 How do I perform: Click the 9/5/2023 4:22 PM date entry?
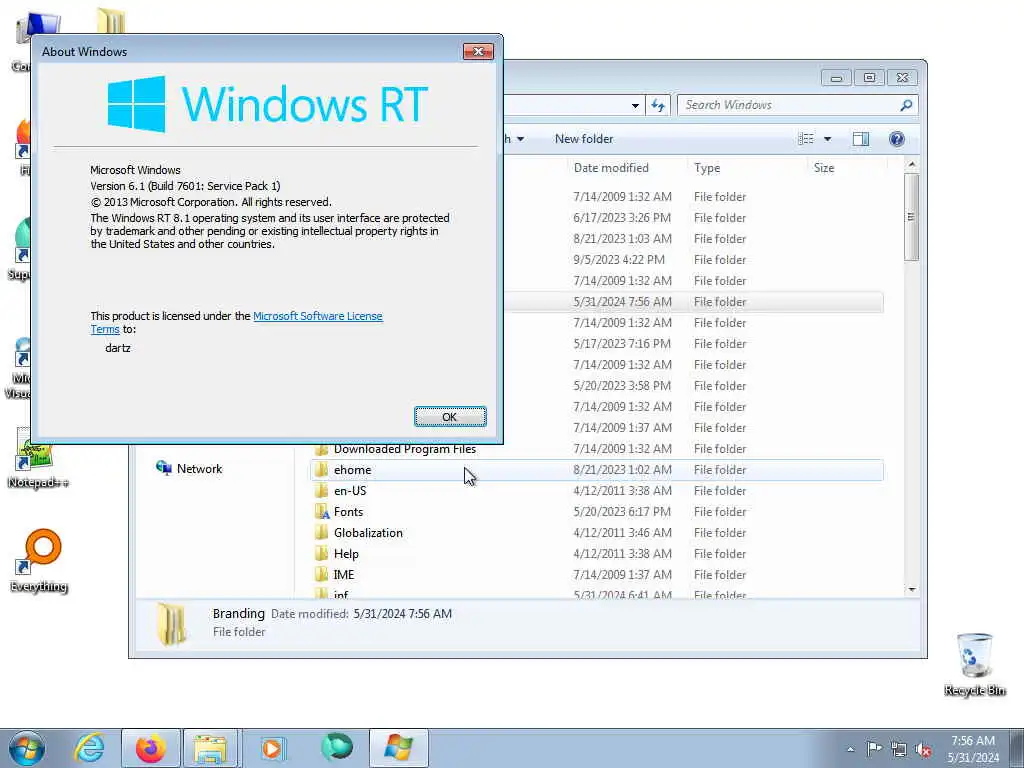(x=619, y=259)
